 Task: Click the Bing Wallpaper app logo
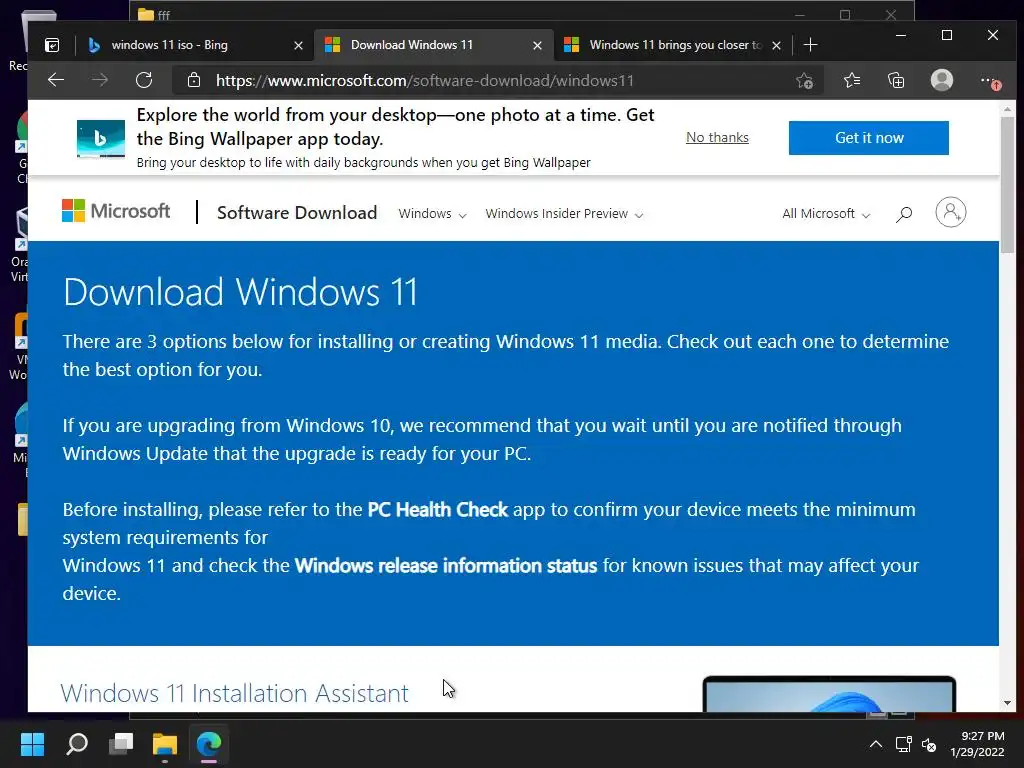[101, 138]
